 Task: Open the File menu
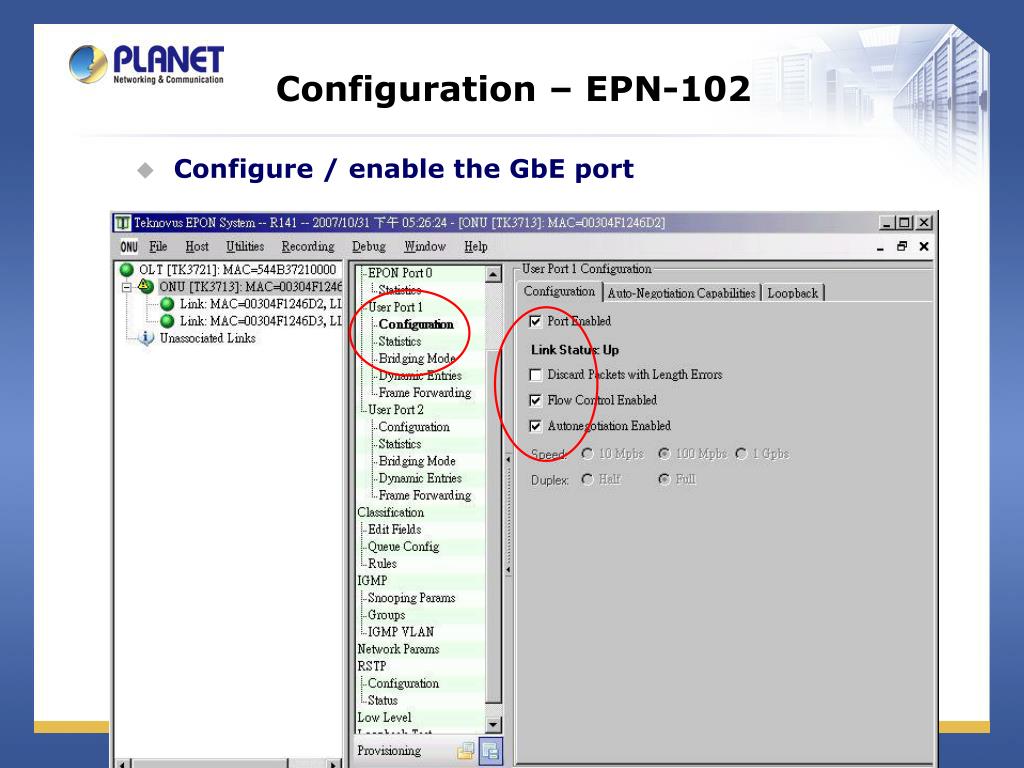(158, 247)
